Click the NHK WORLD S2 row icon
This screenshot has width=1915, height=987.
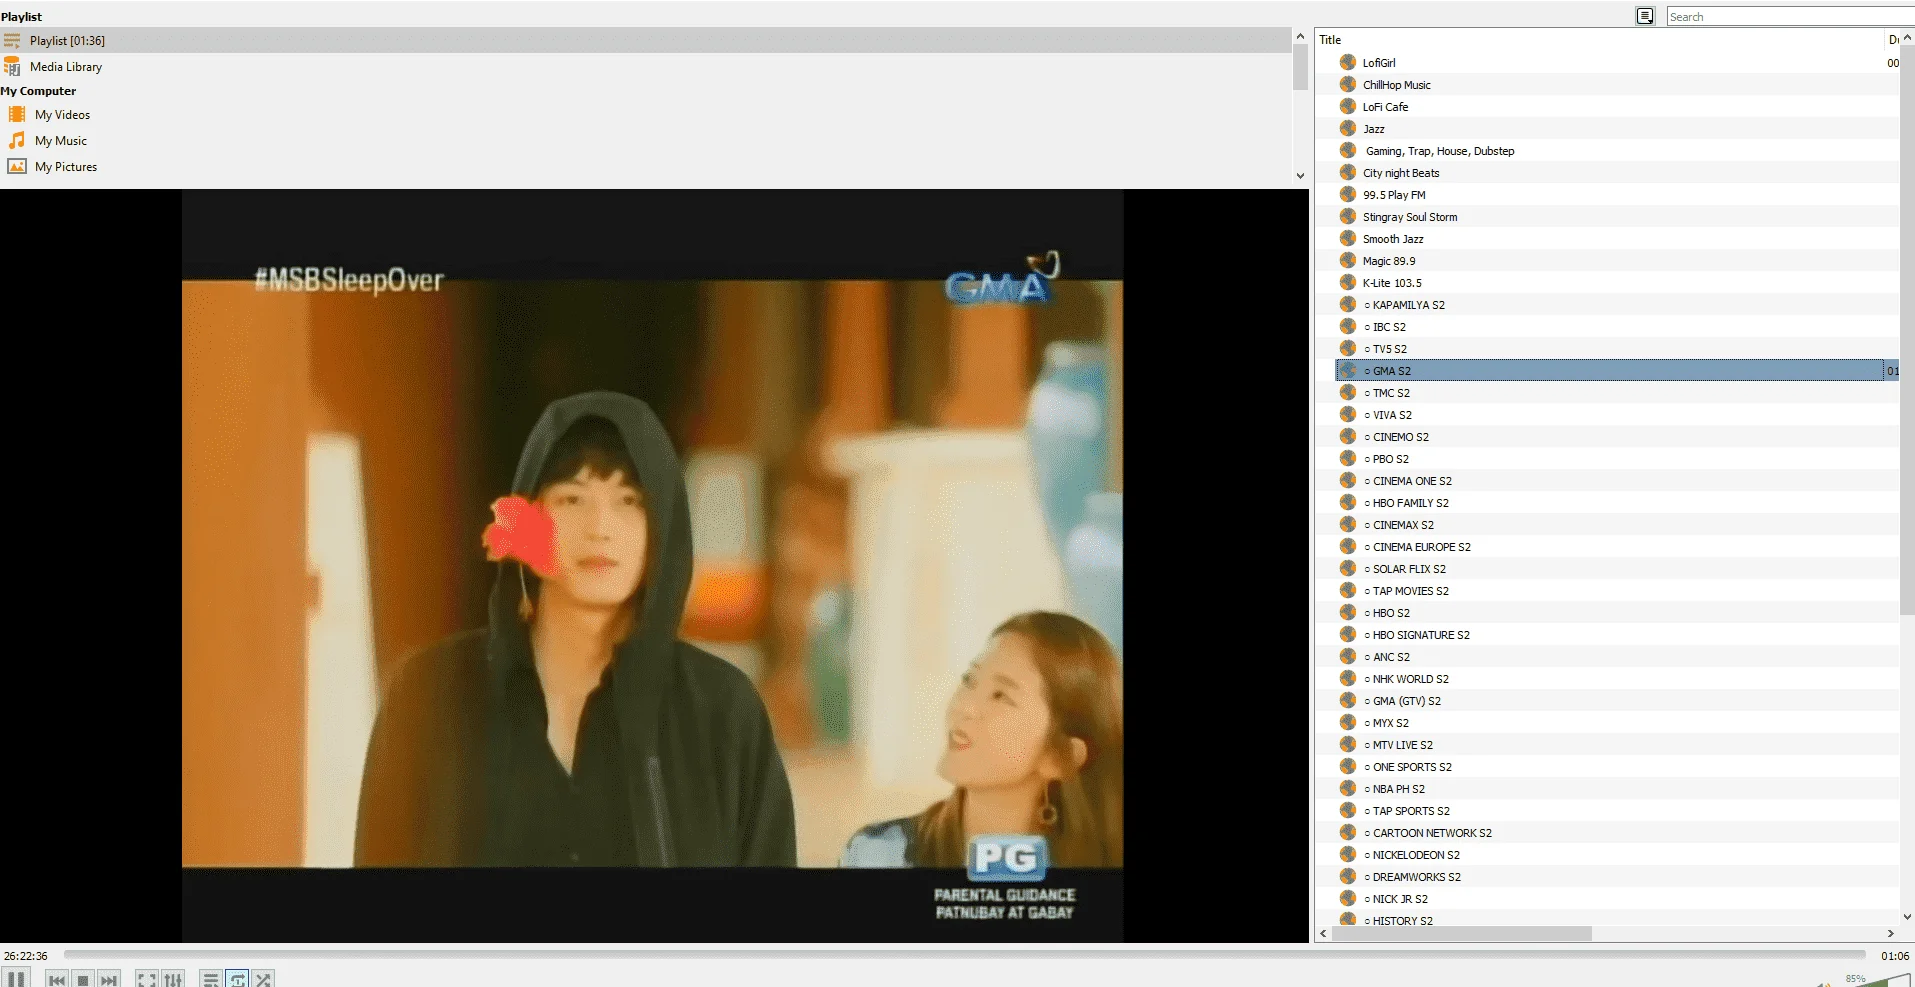tap(1348, 678)
